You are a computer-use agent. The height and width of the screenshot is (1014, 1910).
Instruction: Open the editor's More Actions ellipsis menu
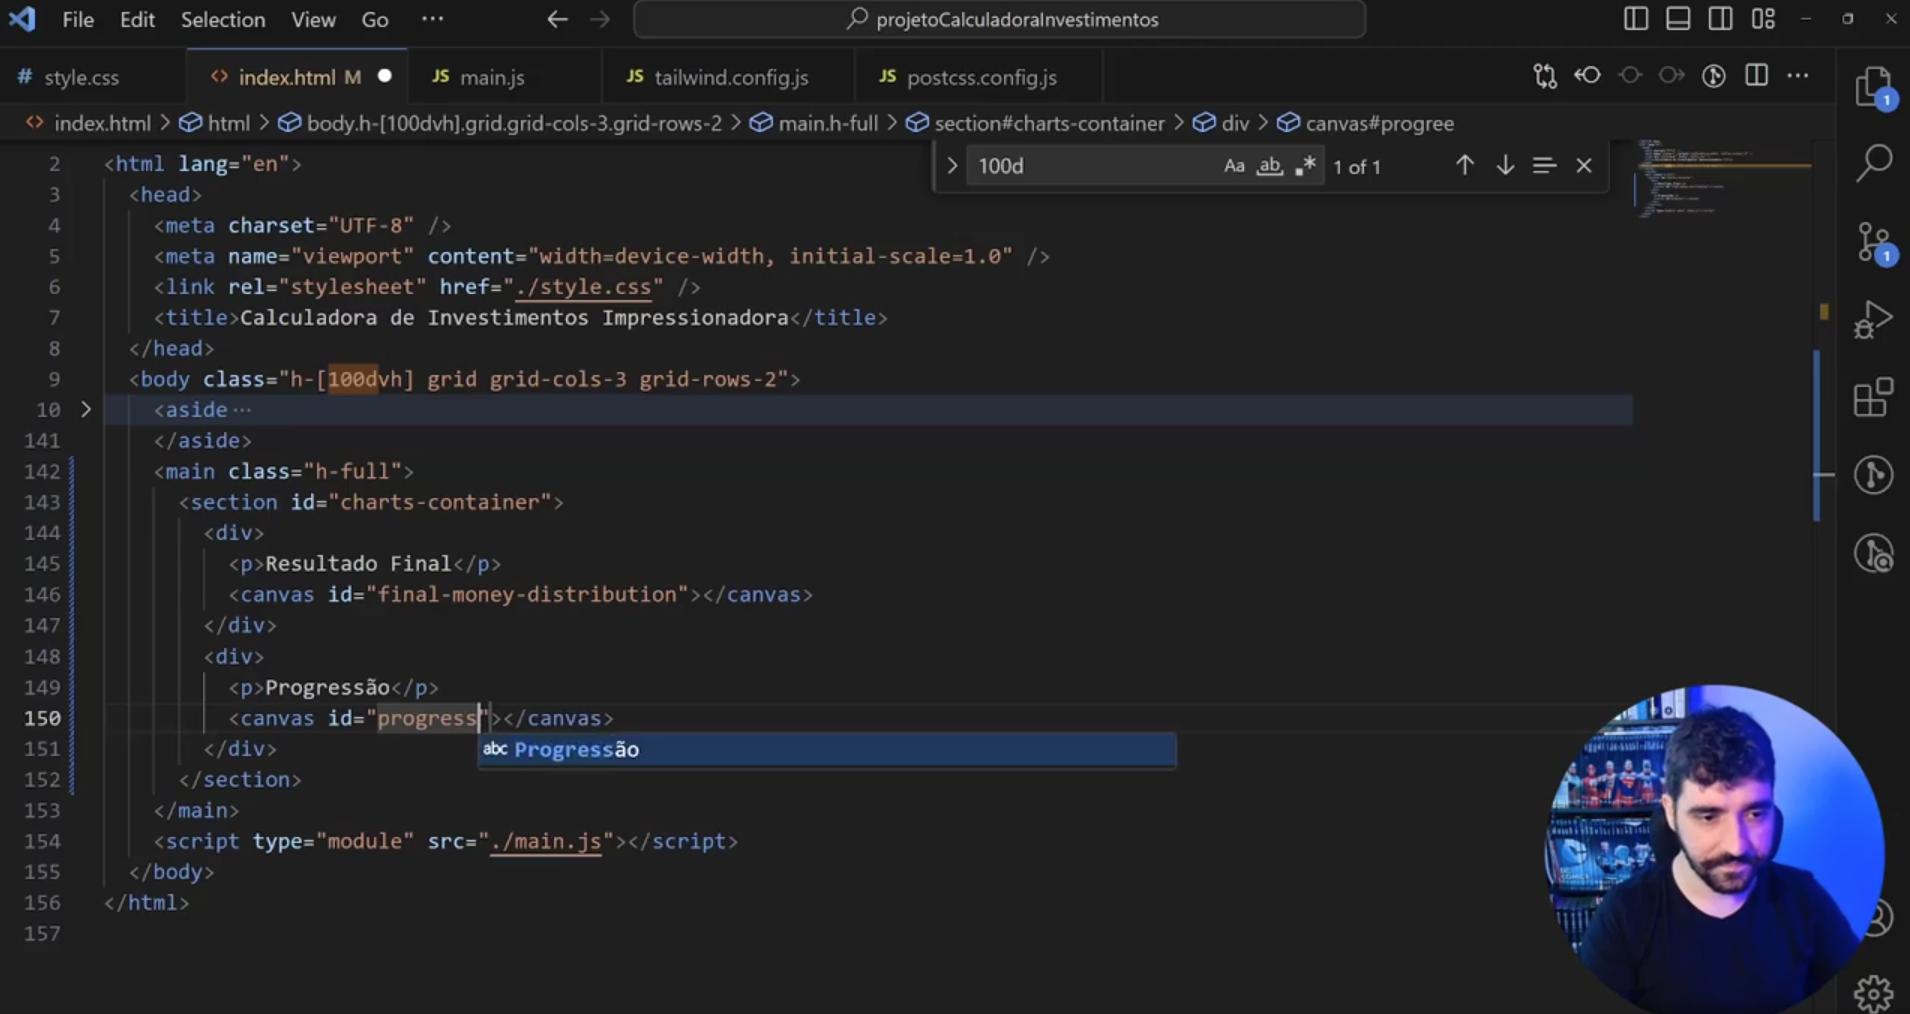click(x=1800, y=75)
